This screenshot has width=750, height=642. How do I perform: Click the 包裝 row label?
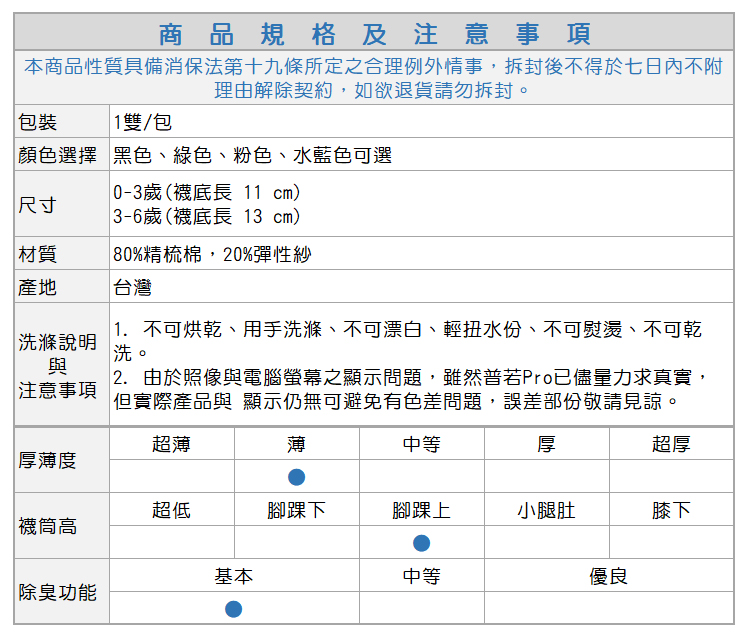click(38, 123)
